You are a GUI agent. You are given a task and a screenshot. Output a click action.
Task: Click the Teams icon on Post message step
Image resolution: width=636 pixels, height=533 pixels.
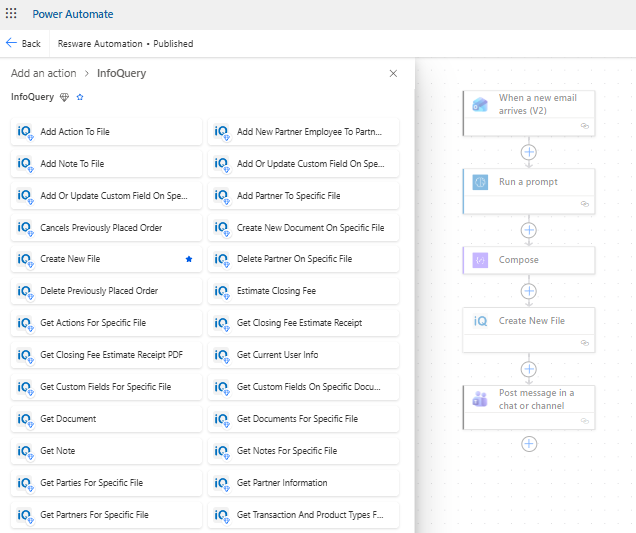click(481, 399)
